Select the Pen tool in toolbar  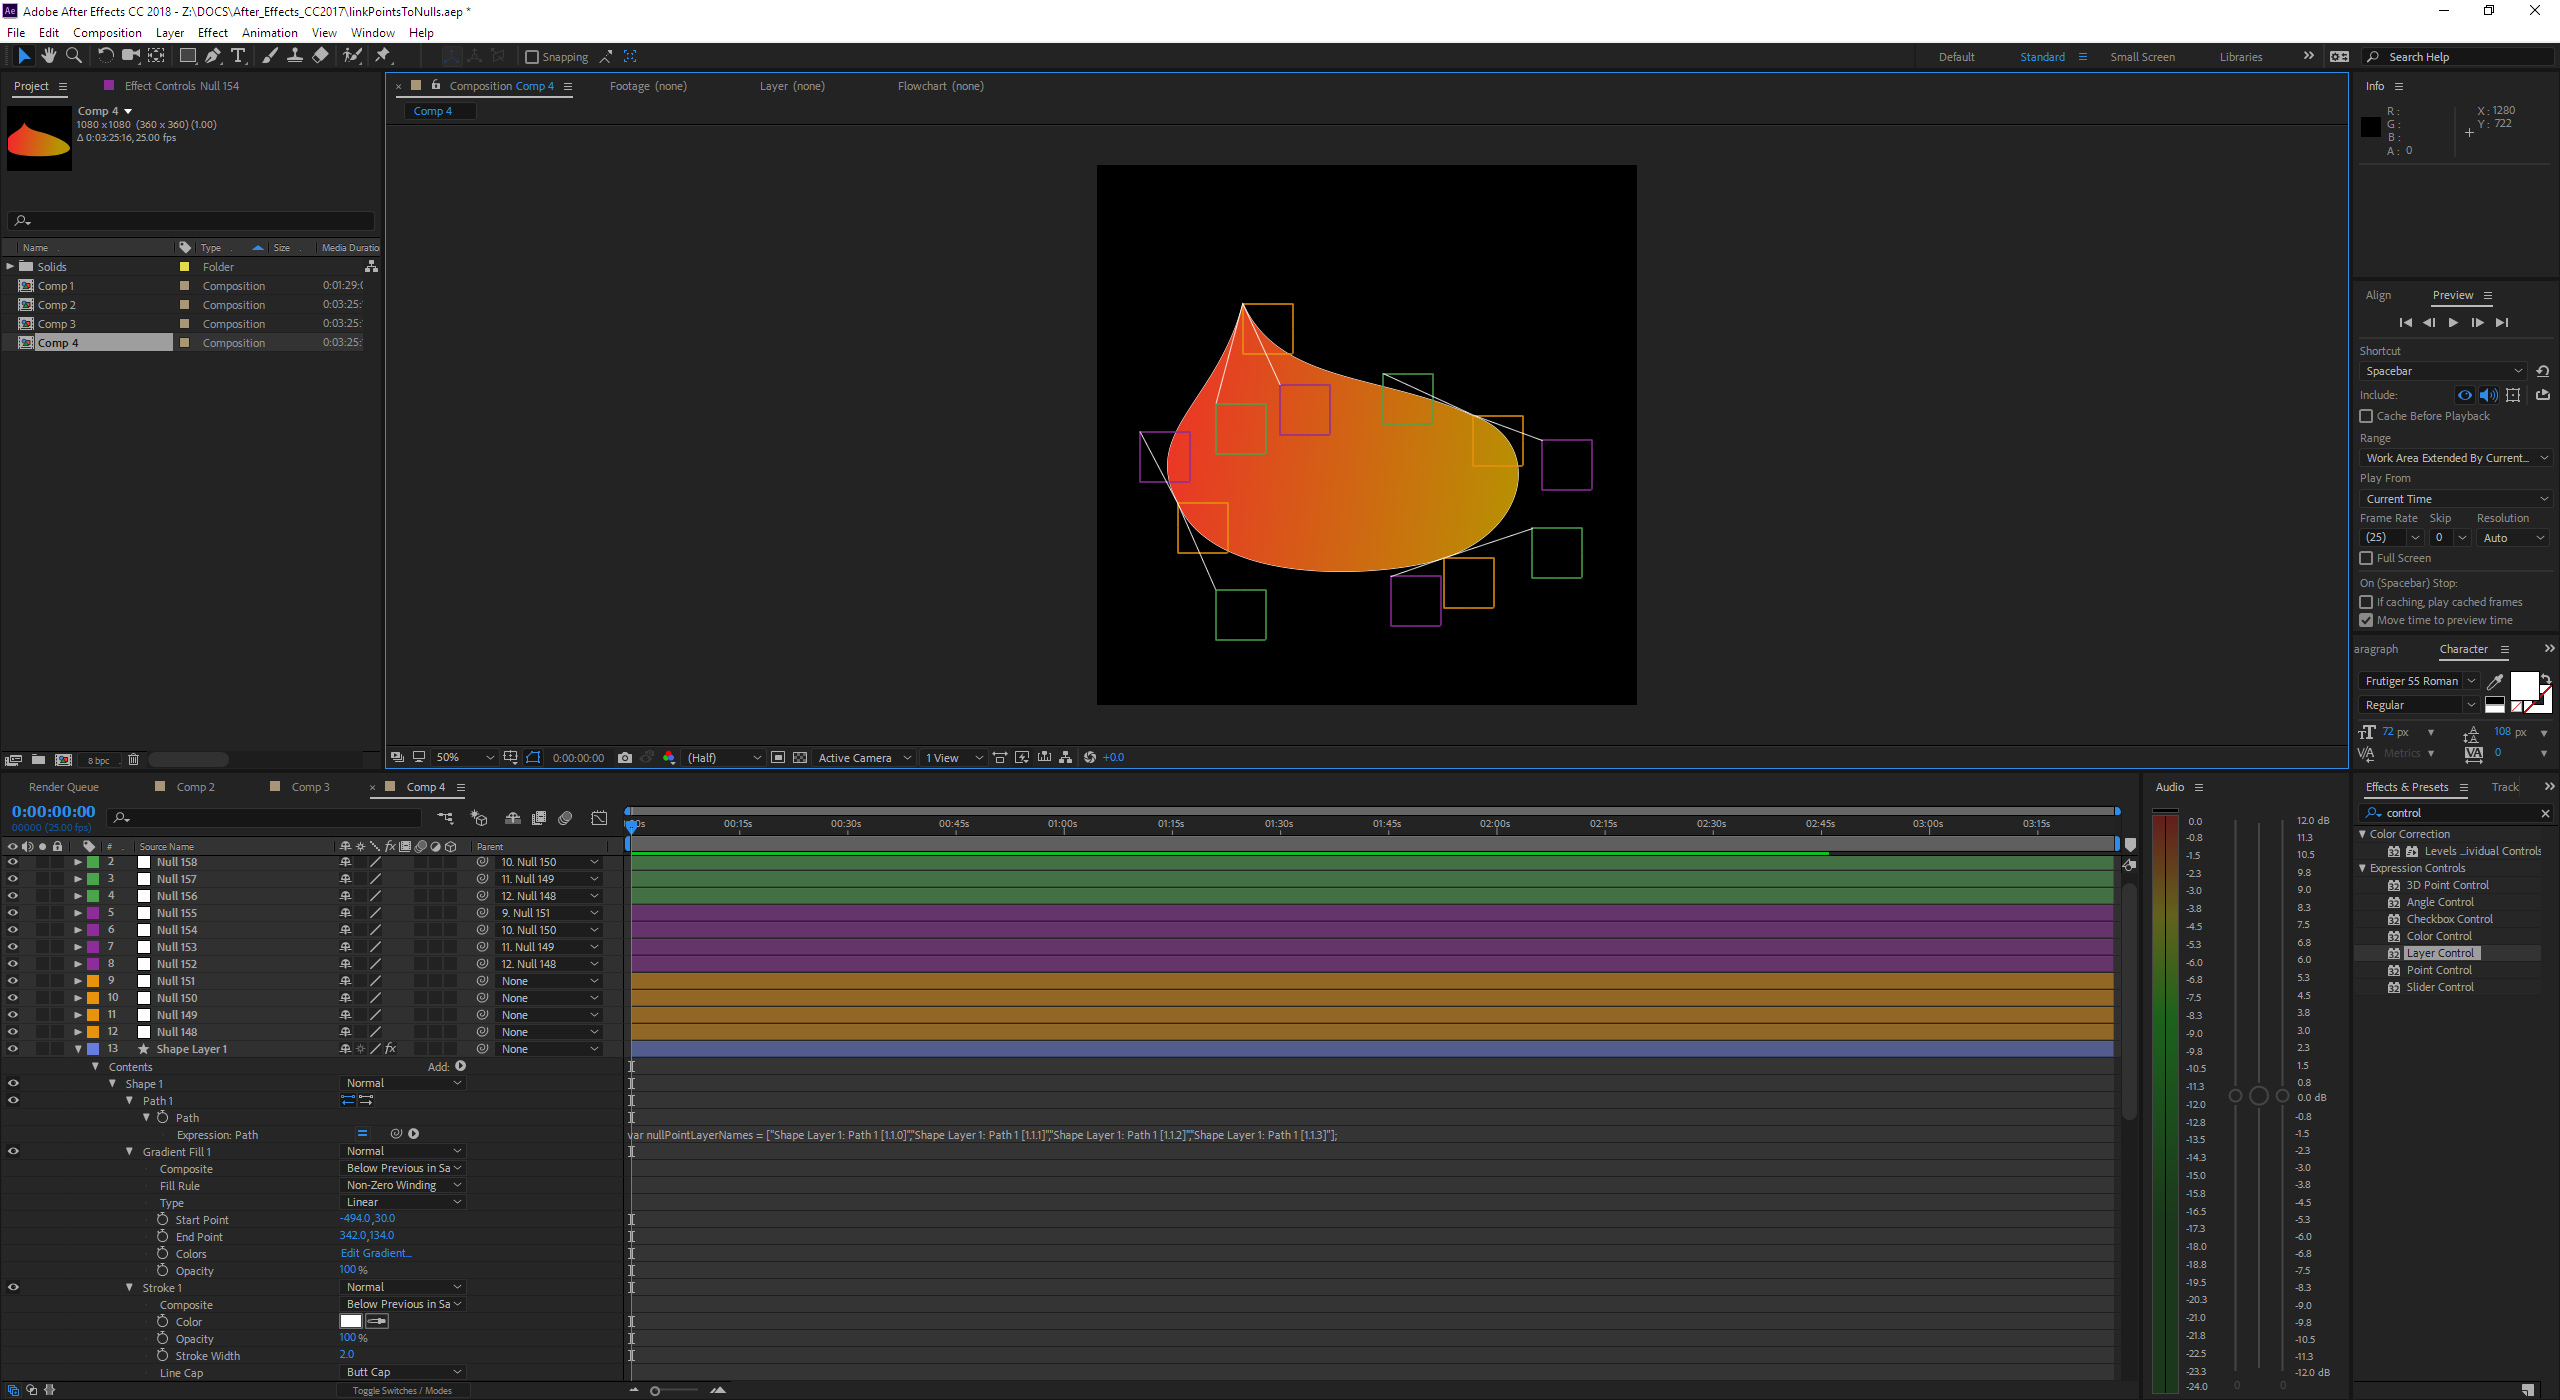click(210, 57)
